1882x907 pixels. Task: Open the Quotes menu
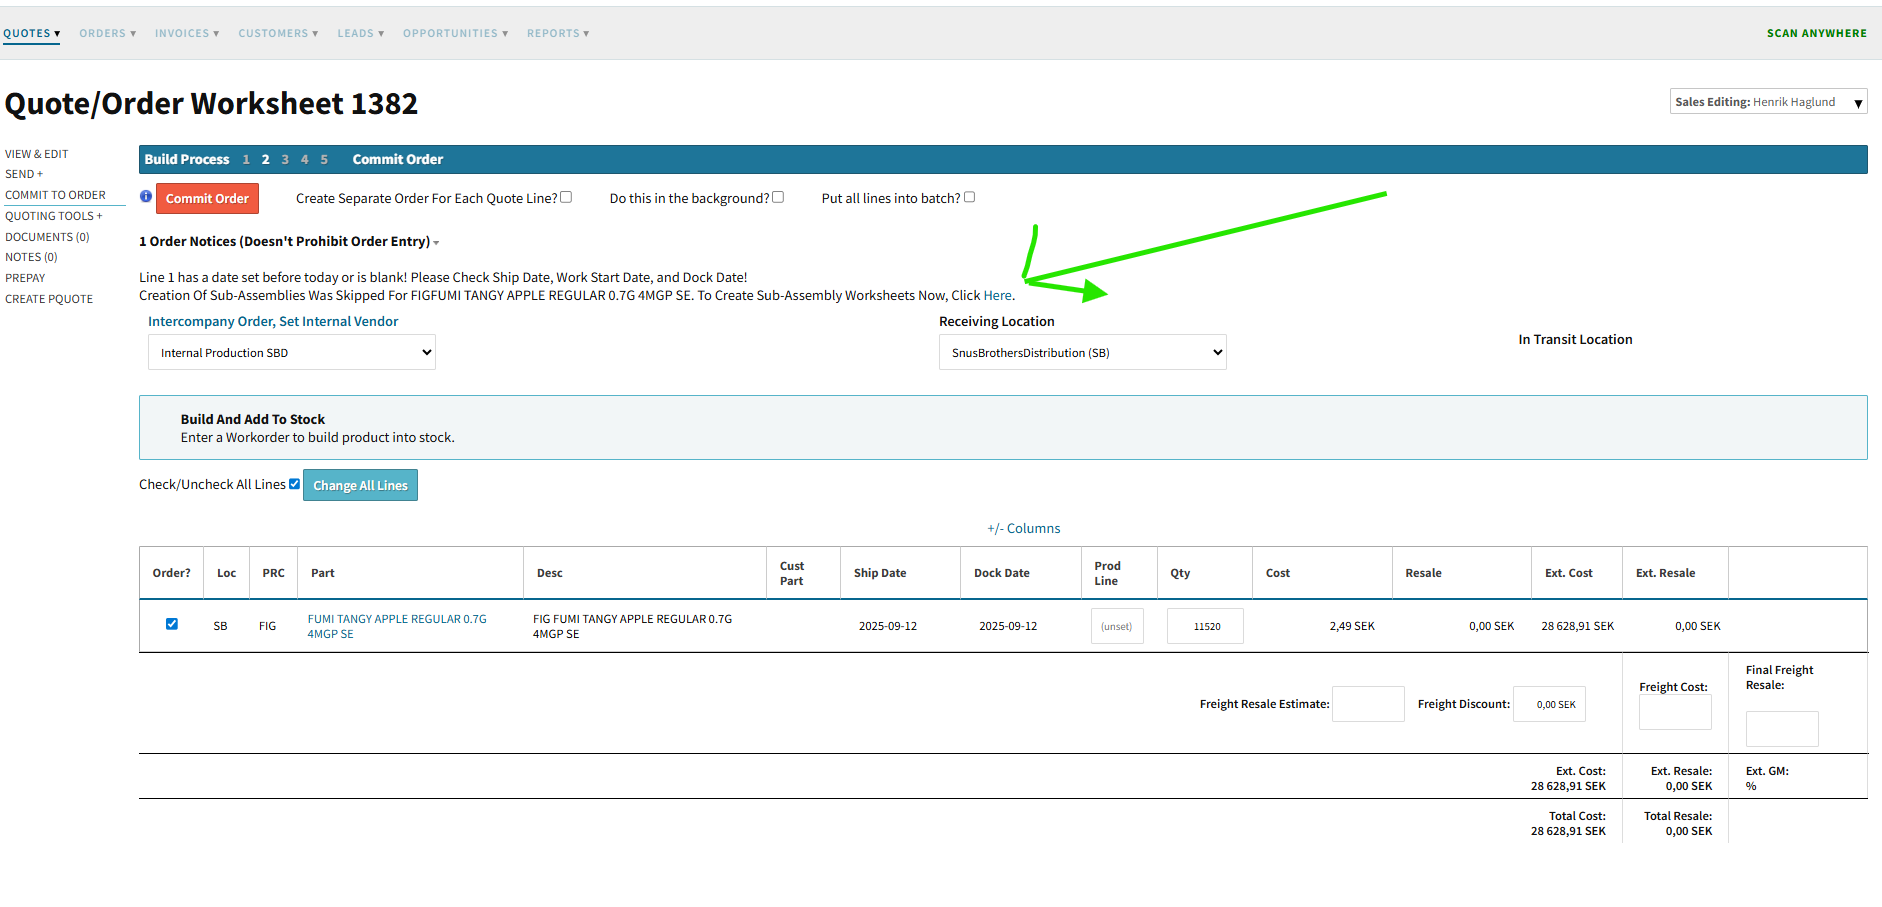click(31, 34)
